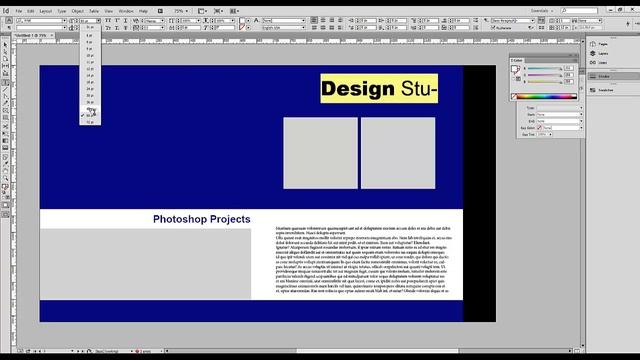Select the Pen tool
Screen dimensions: 640x360
[x=5, y=96]
